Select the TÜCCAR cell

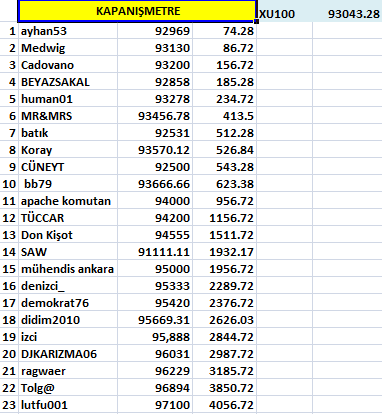click(68, 218)
